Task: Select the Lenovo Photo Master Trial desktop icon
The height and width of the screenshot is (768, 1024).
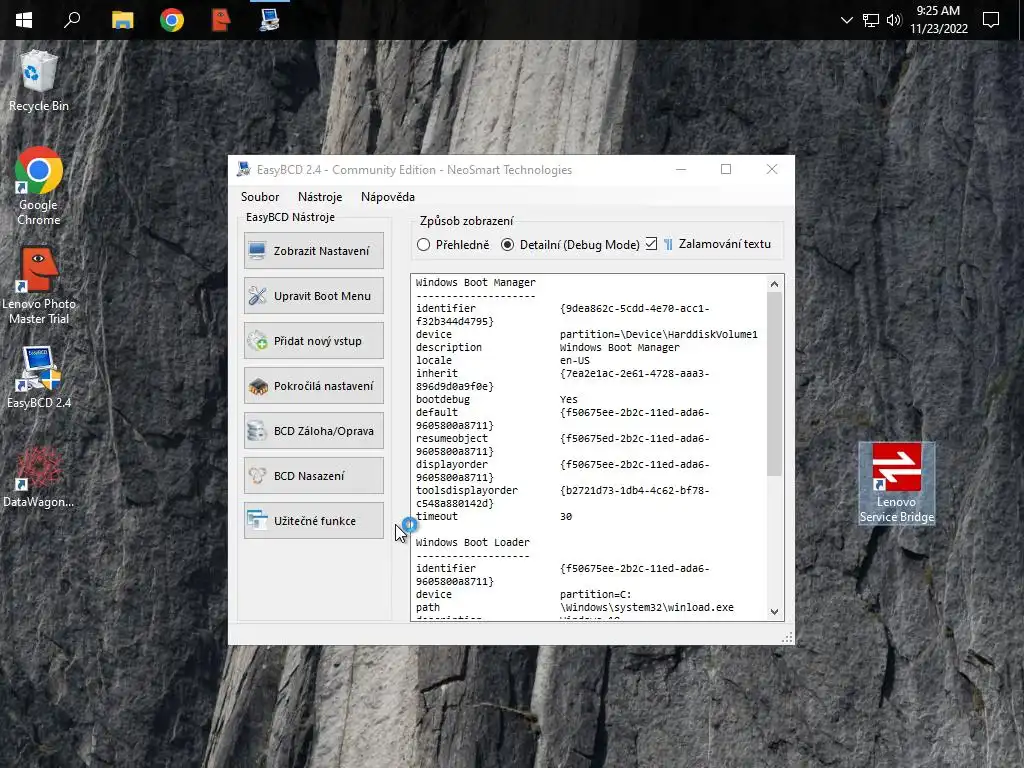Action: [39, 285]
